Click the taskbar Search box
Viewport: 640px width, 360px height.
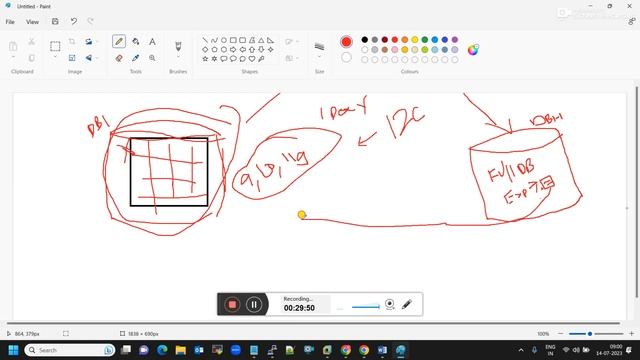[69, 350]
